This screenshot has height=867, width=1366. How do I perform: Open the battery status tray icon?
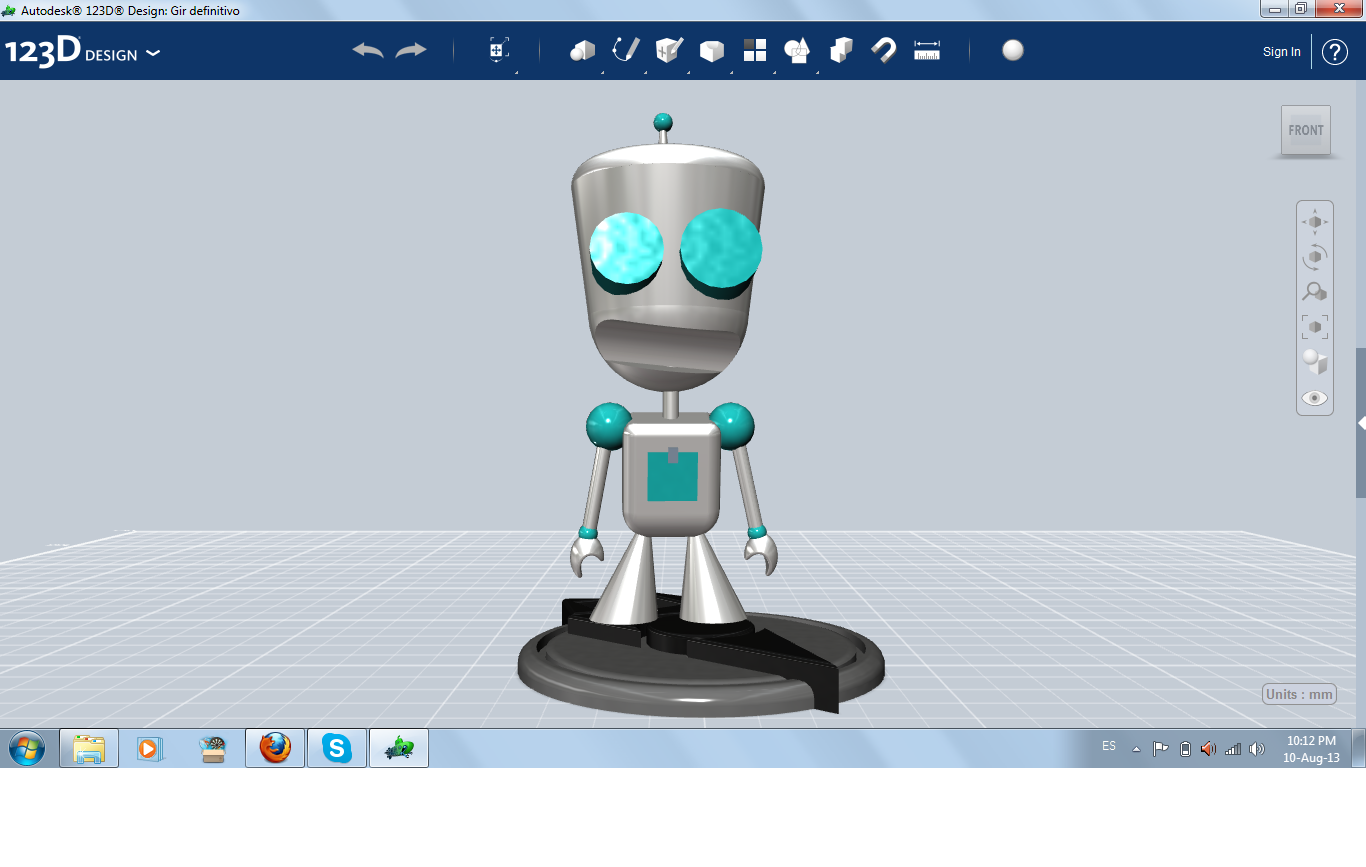tap(1185, 749)
